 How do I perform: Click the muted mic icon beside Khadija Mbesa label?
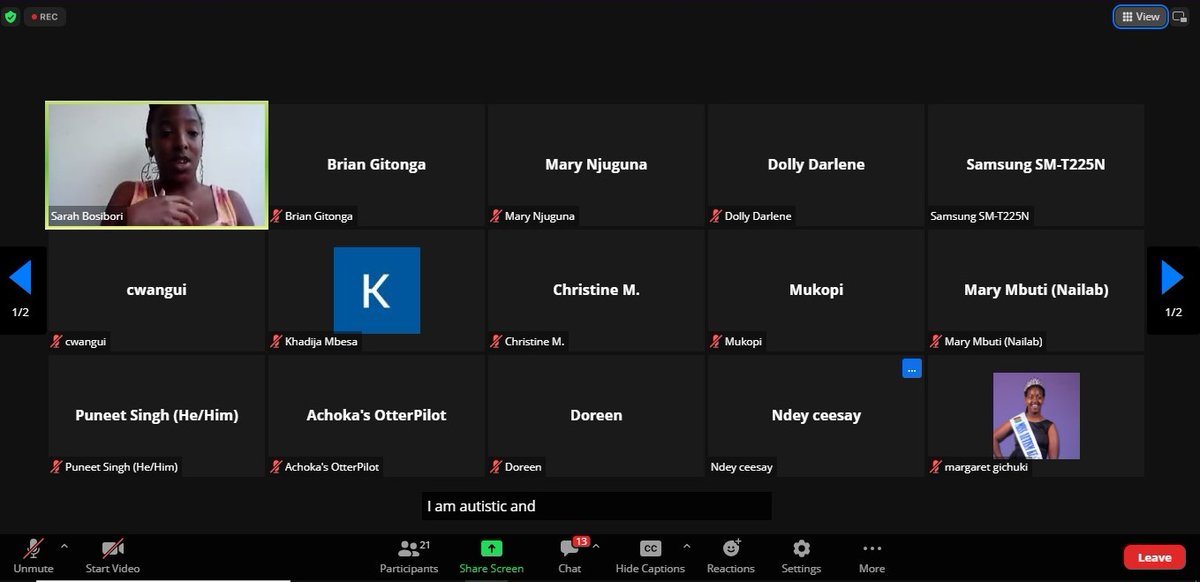click(x=277, y=341)
